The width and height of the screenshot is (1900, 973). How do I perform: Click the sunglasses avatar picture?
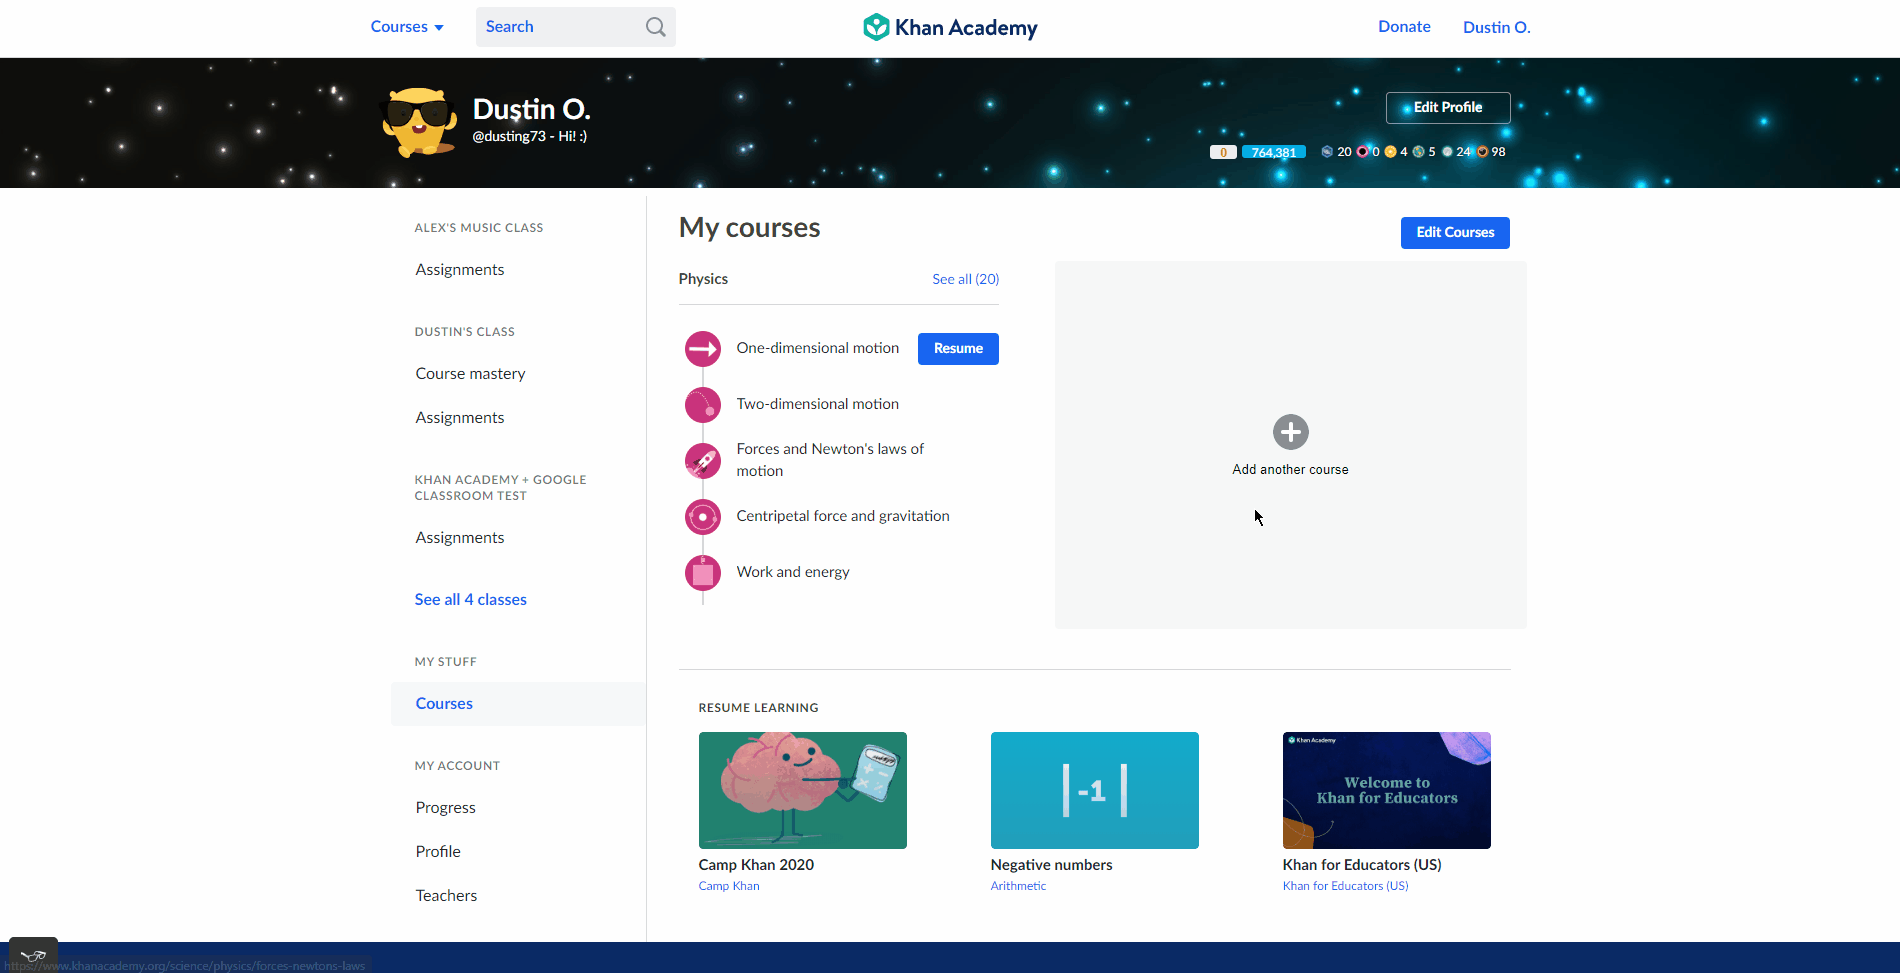[418, 122]
